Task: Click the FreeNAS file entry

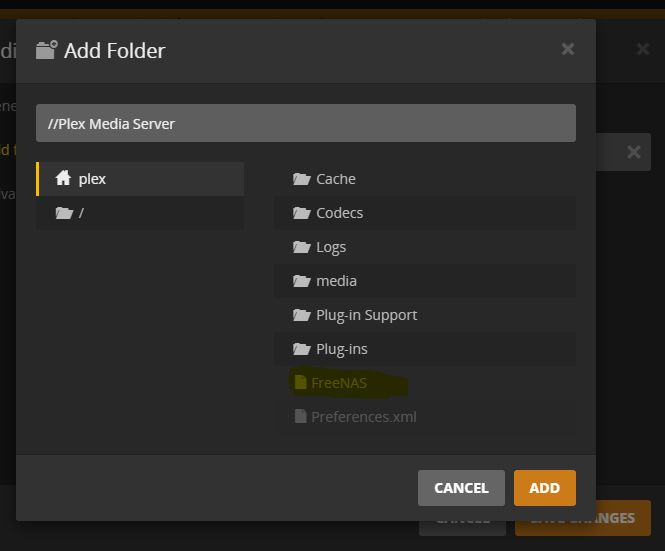Action: pyautogui.click(x=425, y=383)
